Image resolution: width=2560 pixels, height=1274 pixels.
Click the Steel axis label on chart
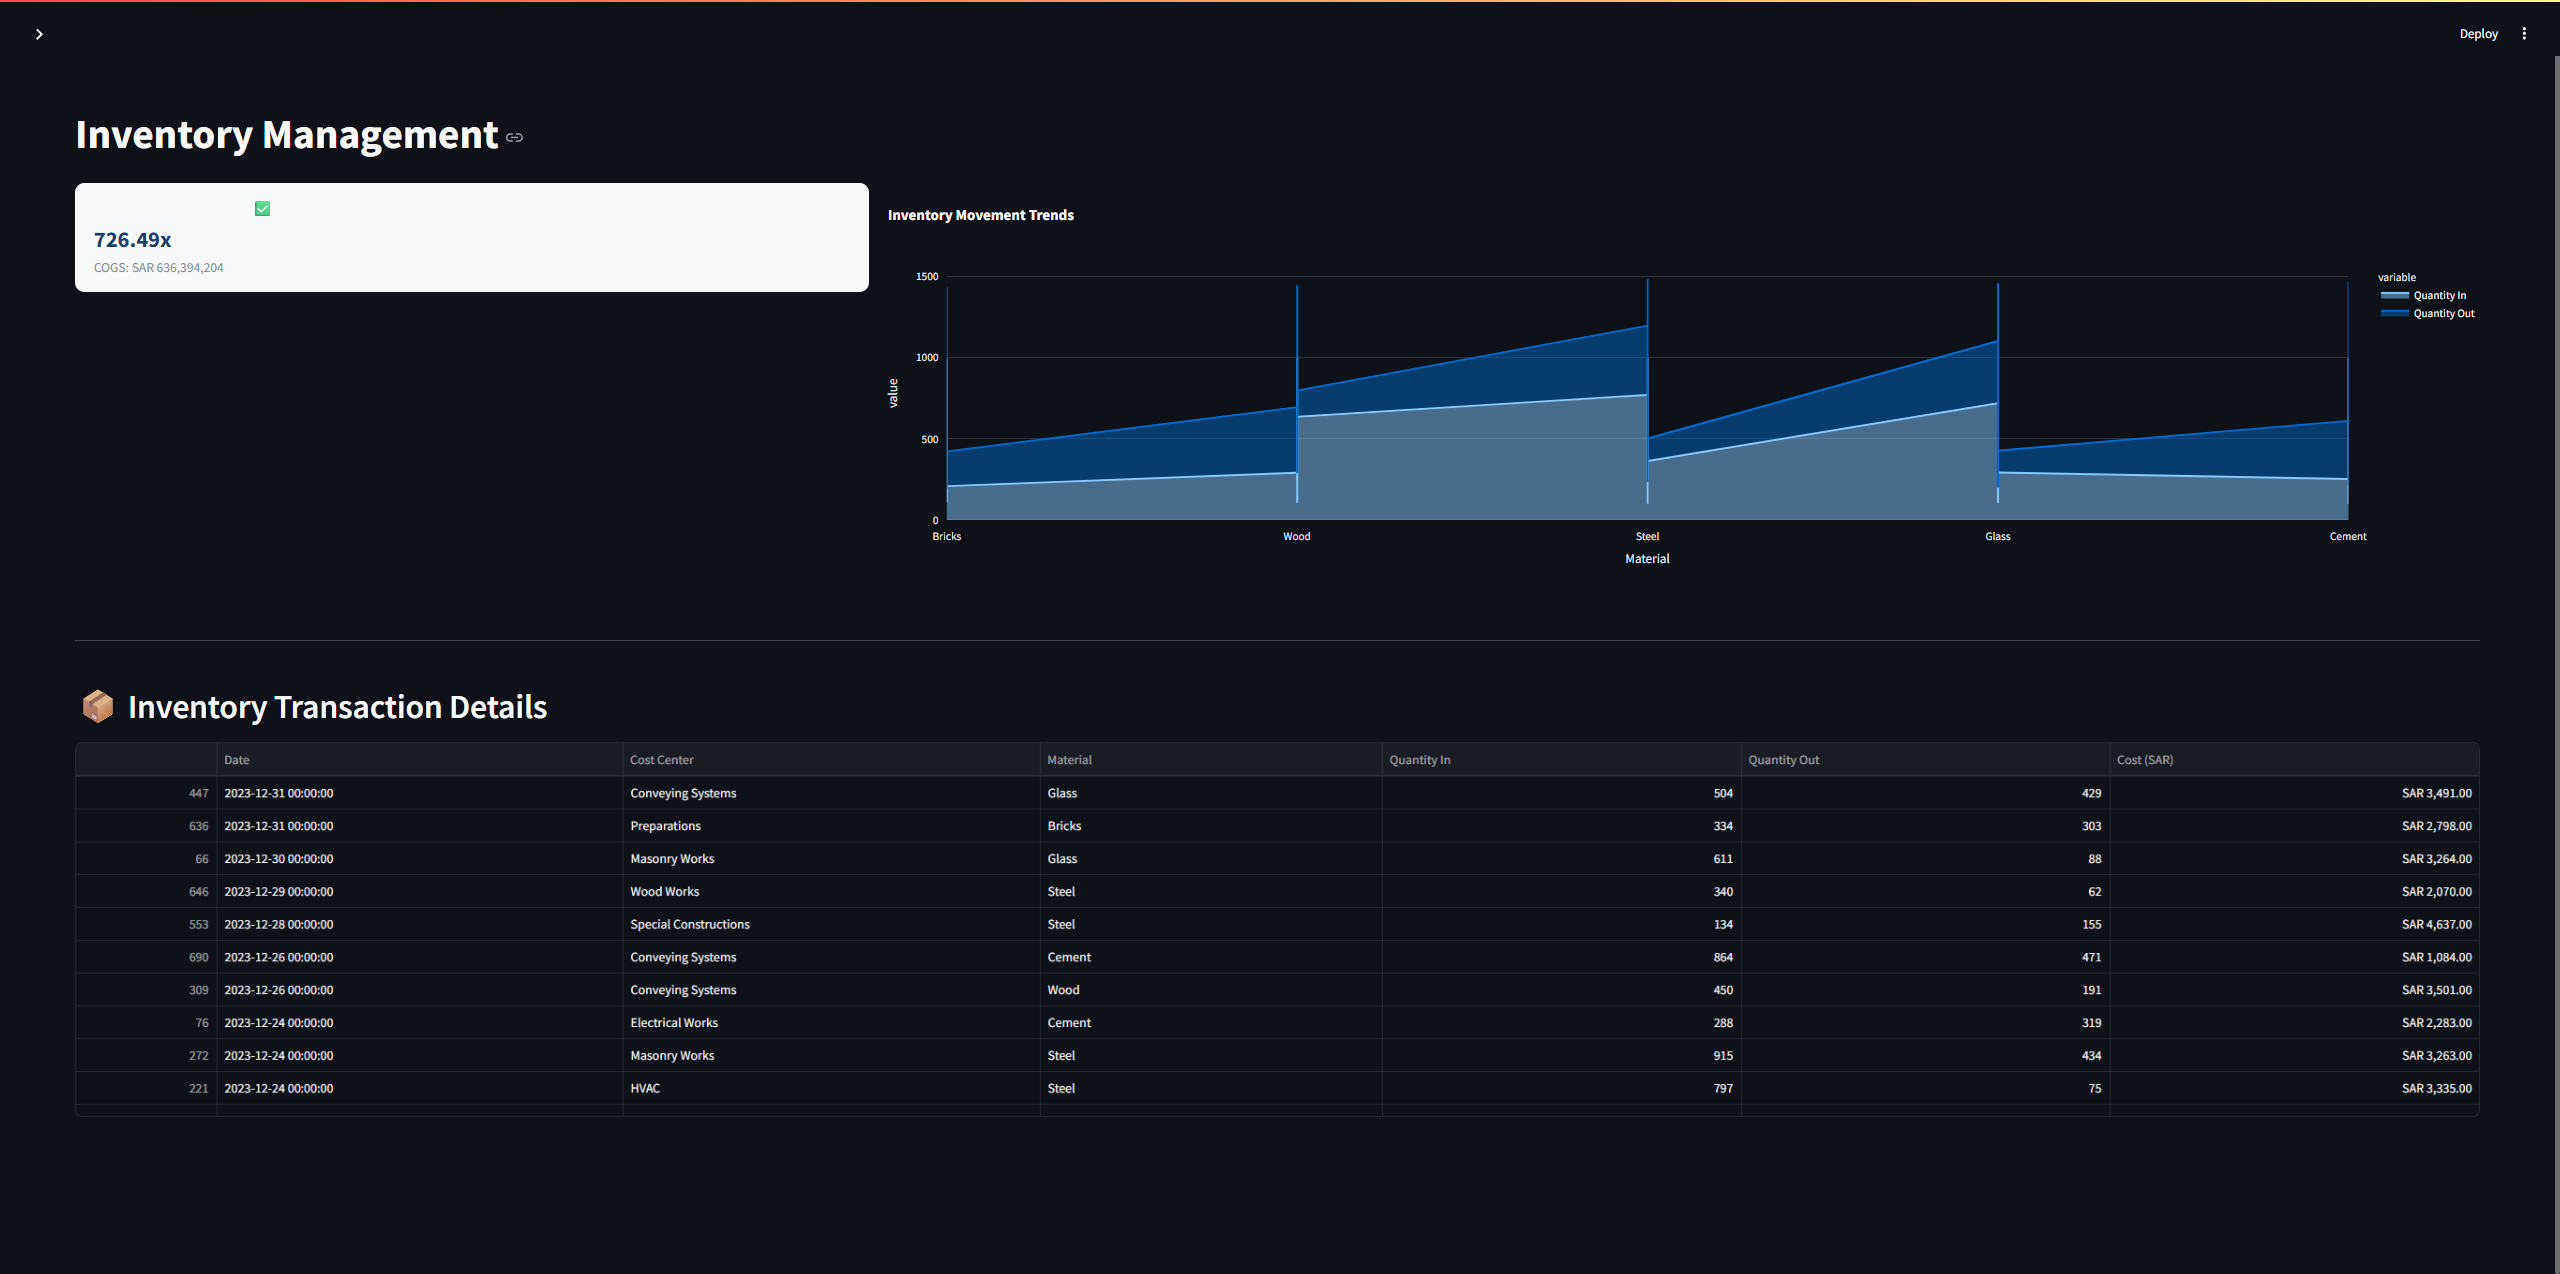pos(1647,537)
